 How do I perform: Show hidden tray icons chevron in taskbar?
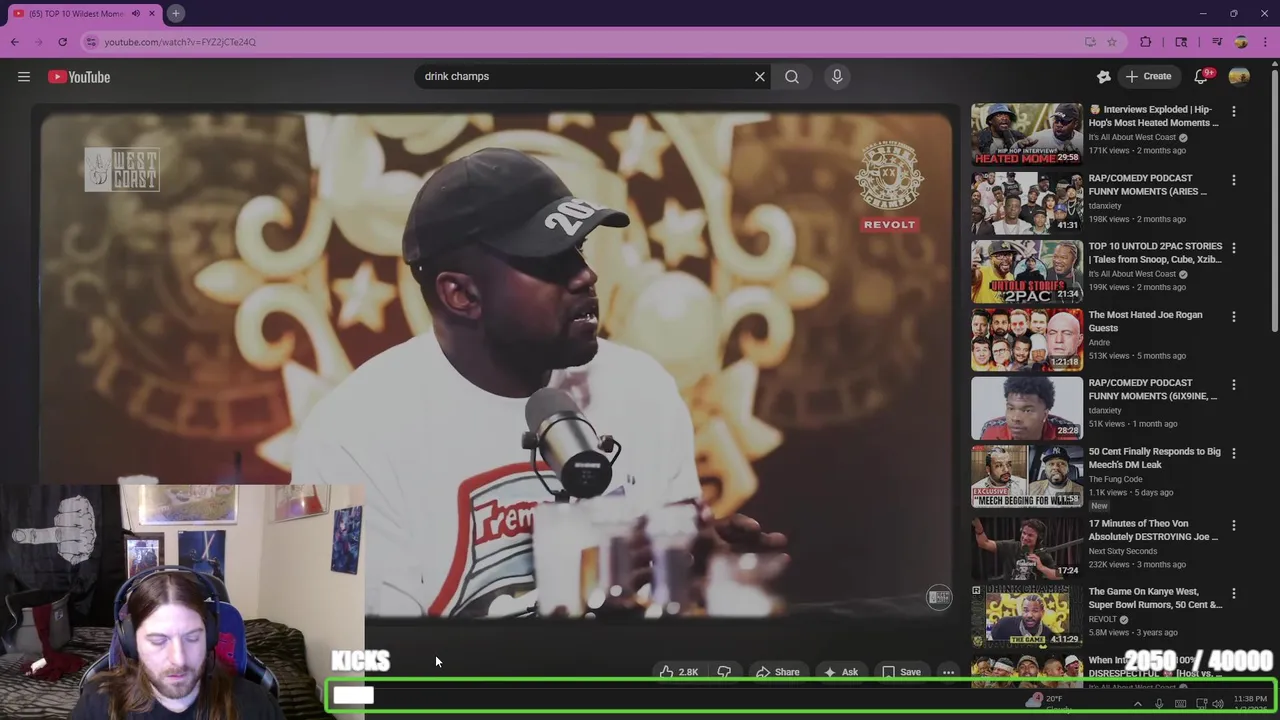click(x=1137, y=704)
